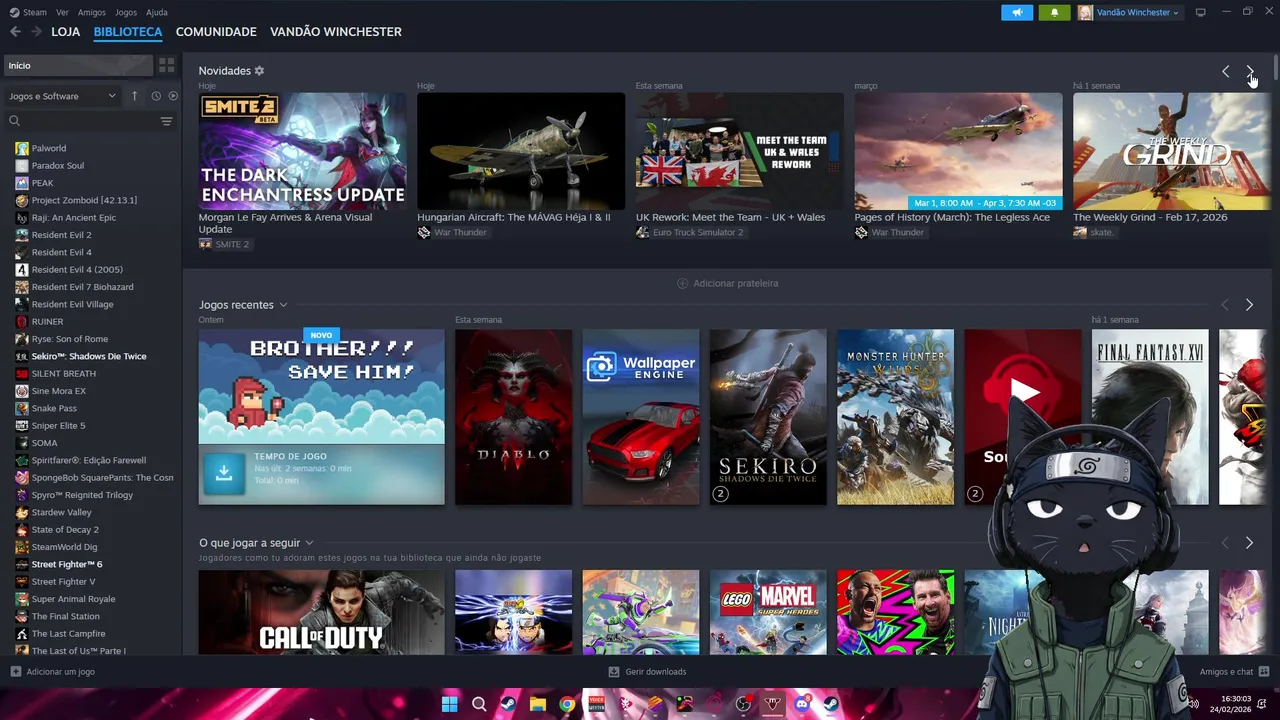
Task: Open File Explorer from the taskbar
Action: (538, 704)
